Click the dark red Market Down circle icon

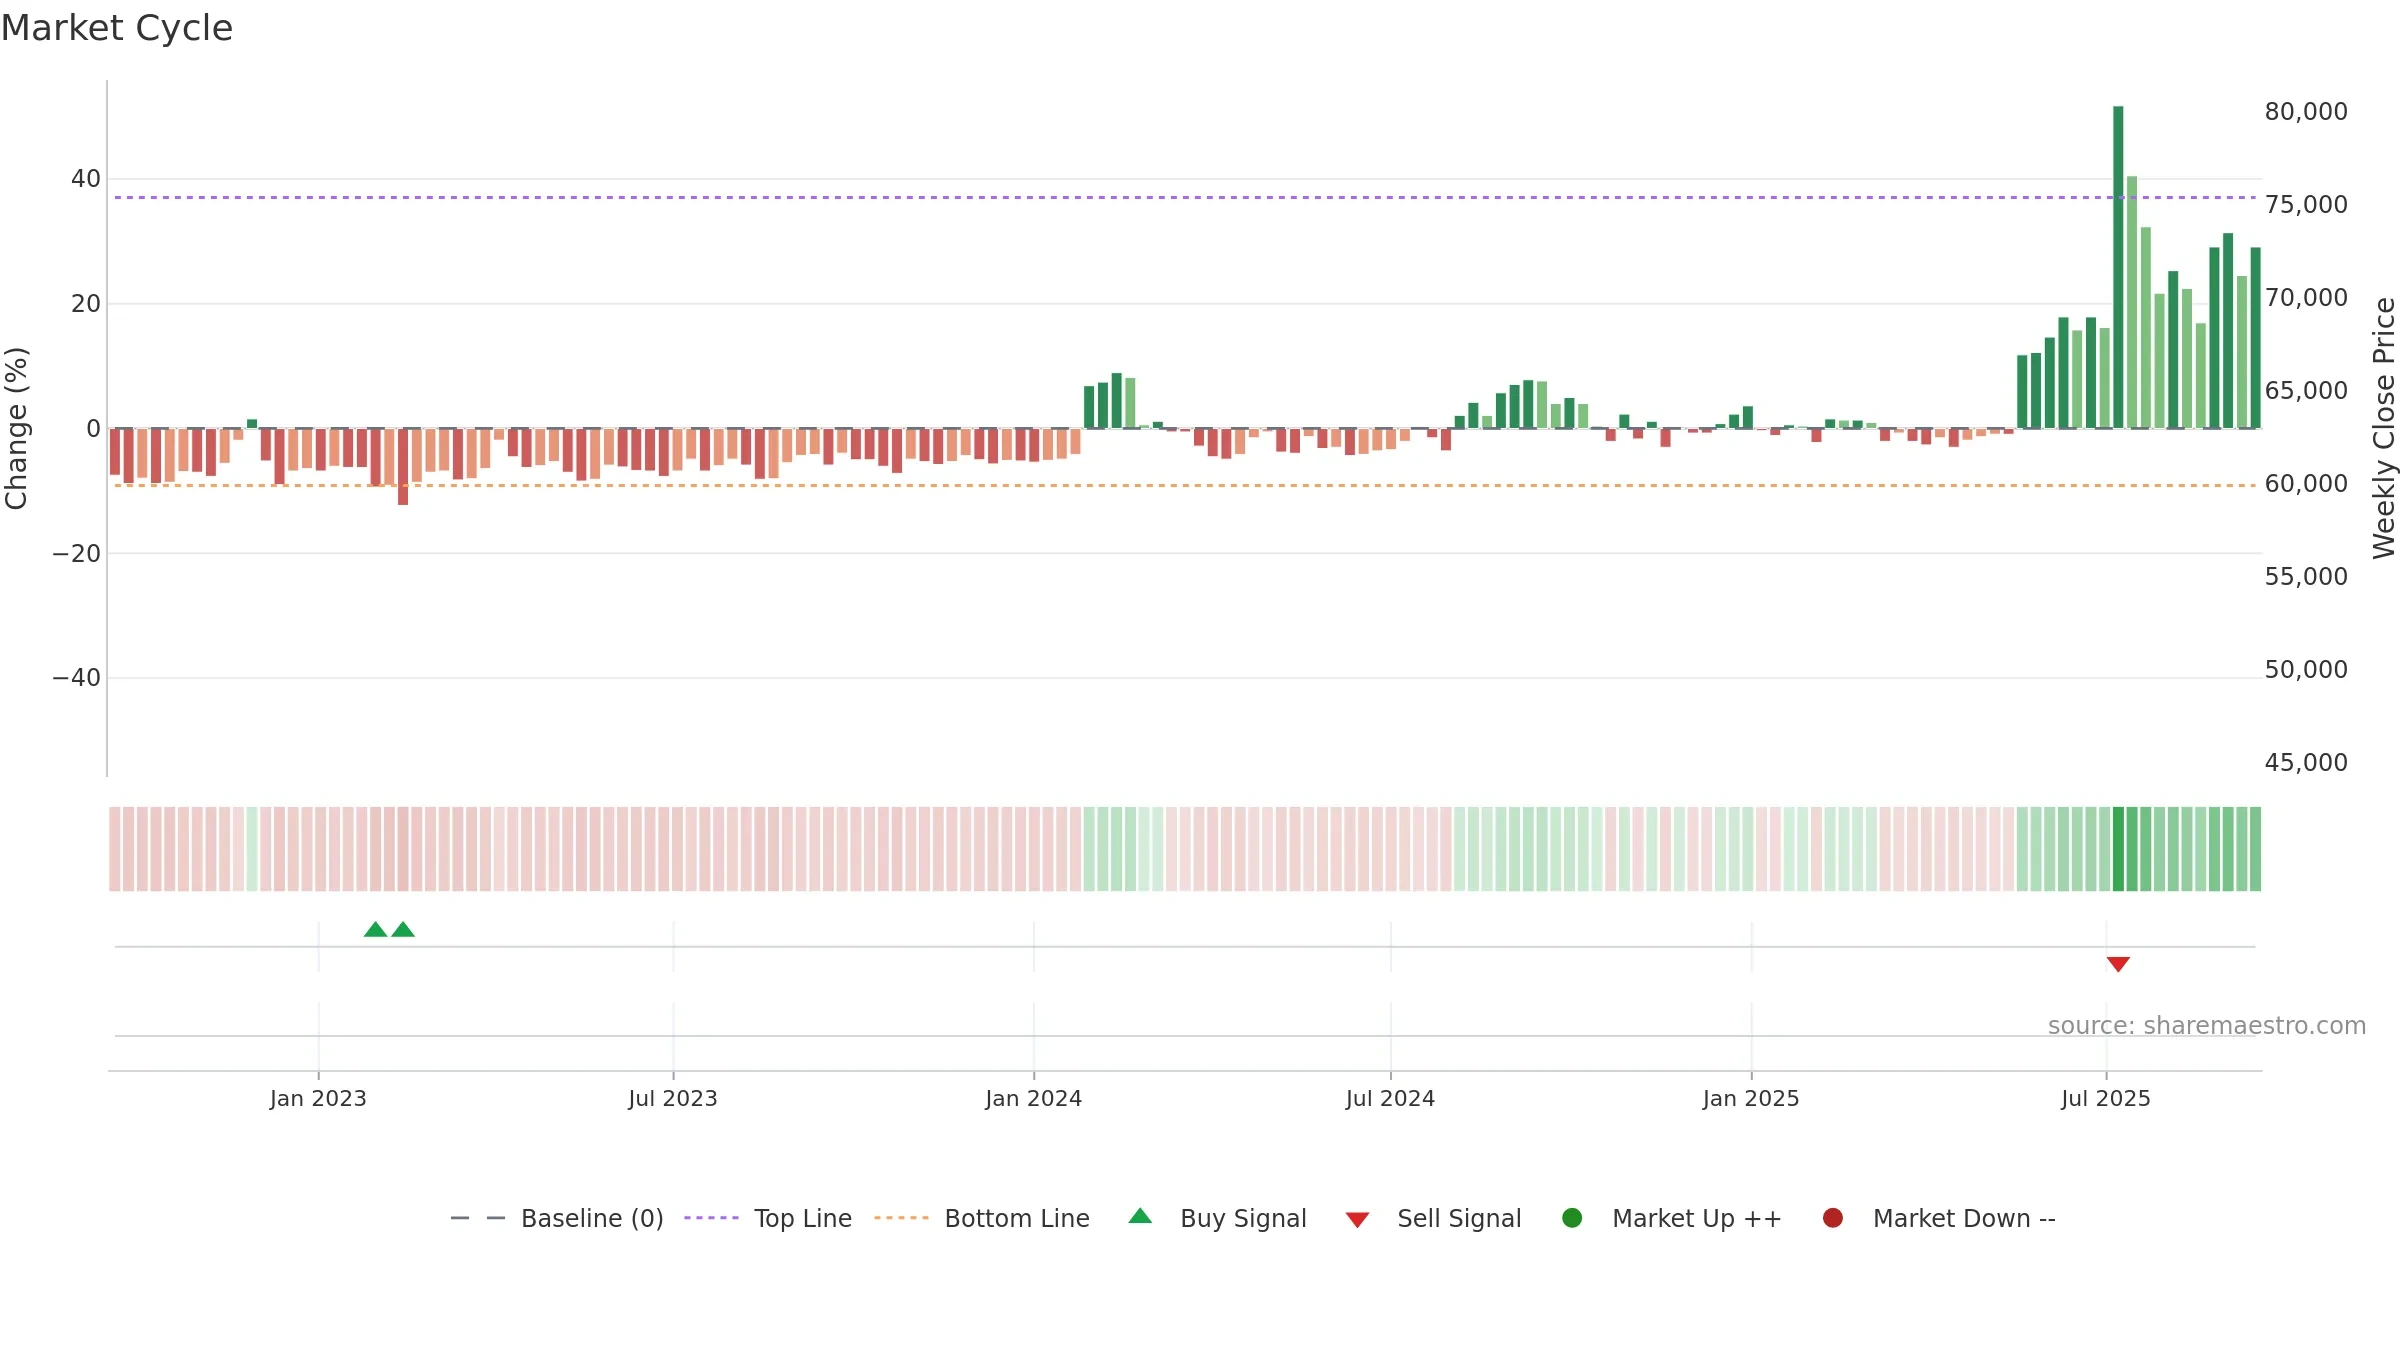pos(1833,1218)
